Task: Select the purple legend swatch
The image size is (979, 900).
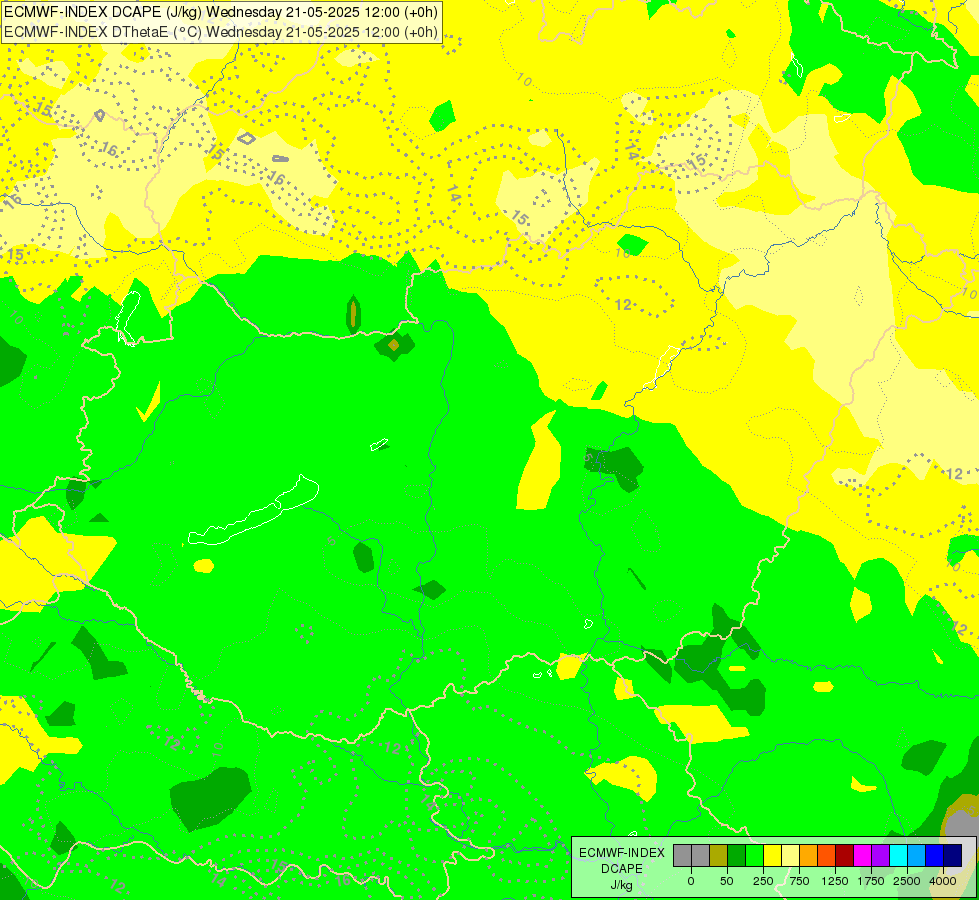Action: click(880, 856)
